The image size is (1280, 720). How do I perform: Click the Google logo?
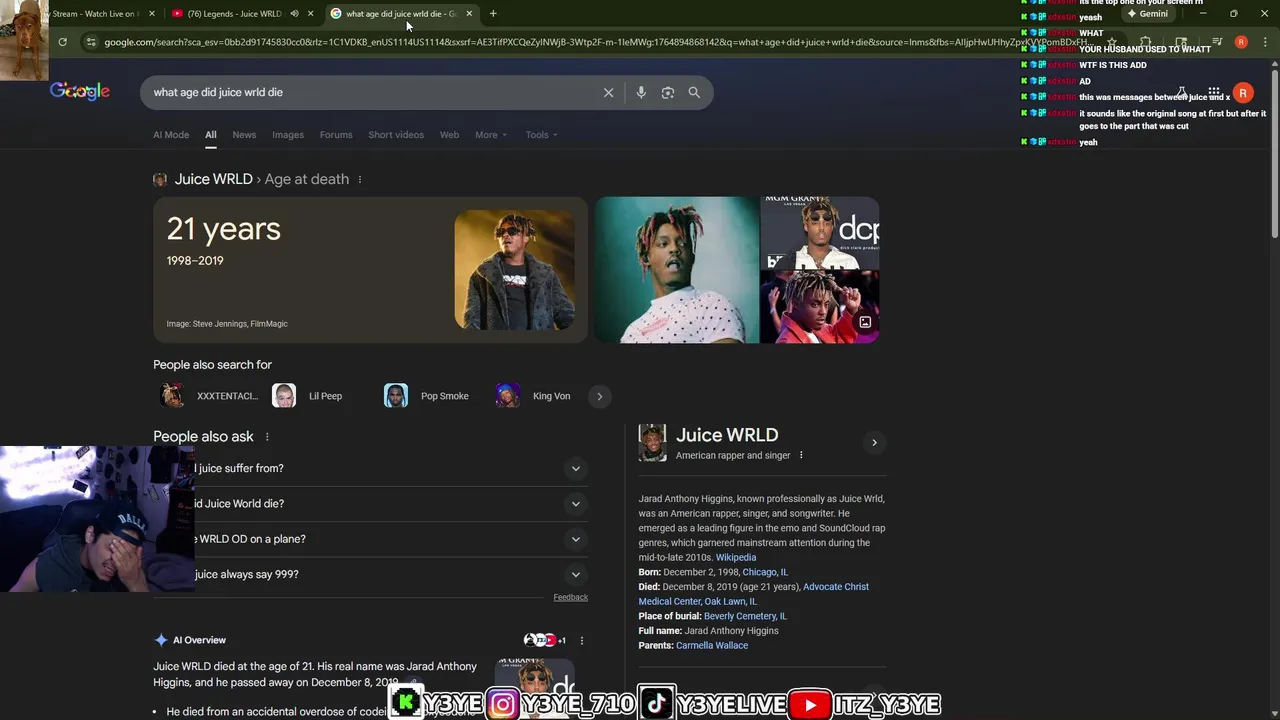[x=80, y=91]
